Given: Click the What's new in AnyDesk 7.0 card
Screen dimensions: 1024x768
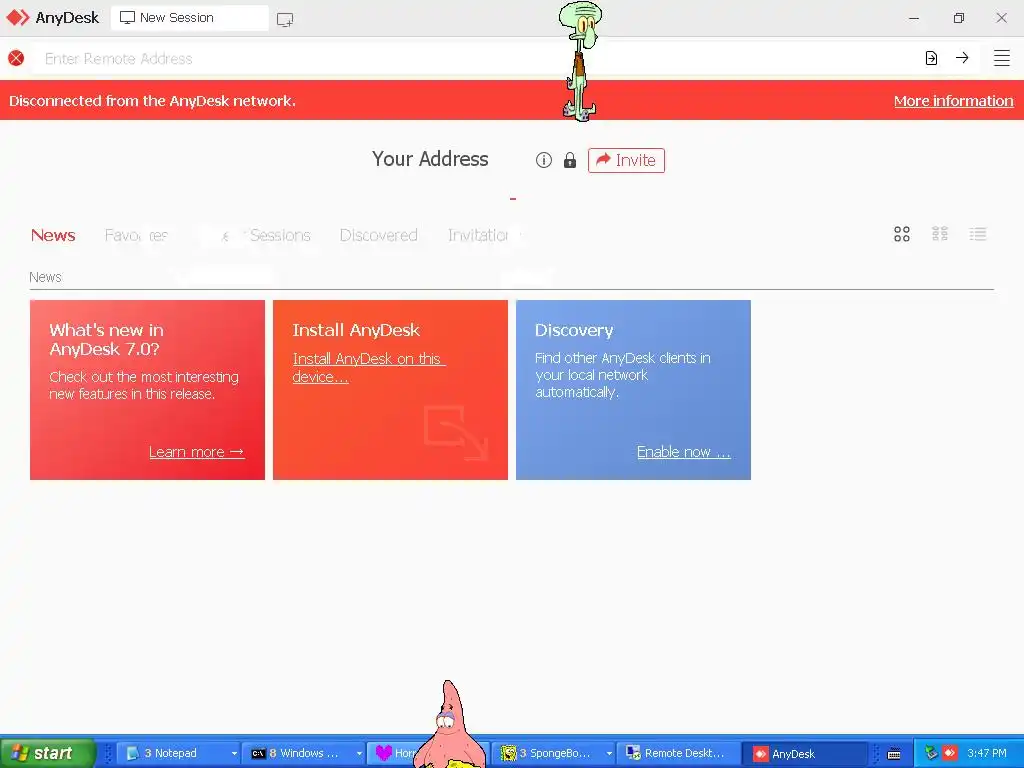Looking at the screenshot, I should 148,390.
